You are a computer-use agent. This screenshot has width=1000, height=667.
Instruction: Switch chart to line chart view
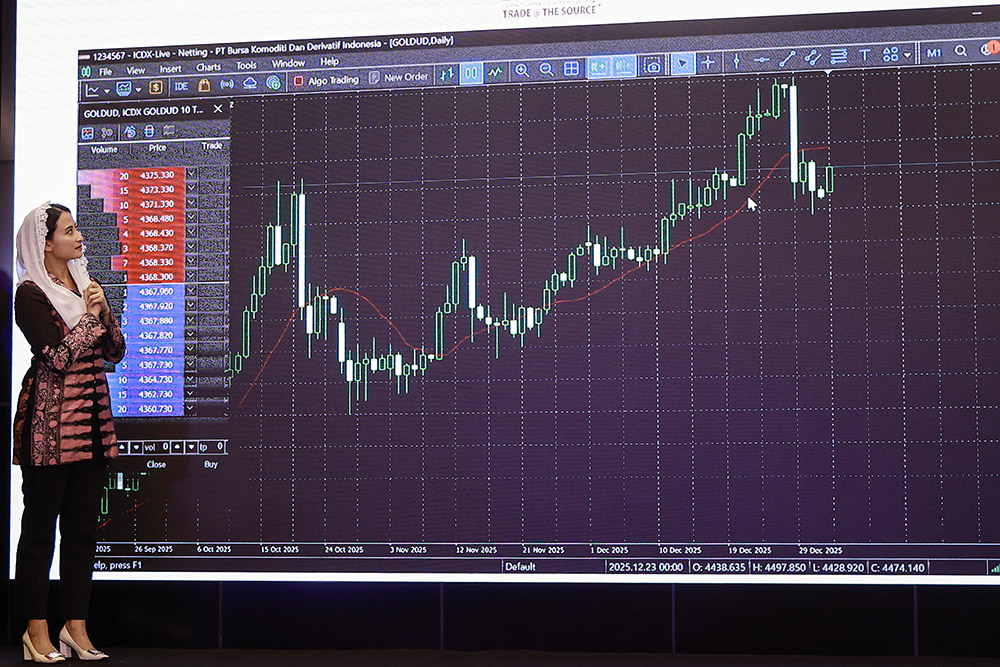(x=495, y=72)
